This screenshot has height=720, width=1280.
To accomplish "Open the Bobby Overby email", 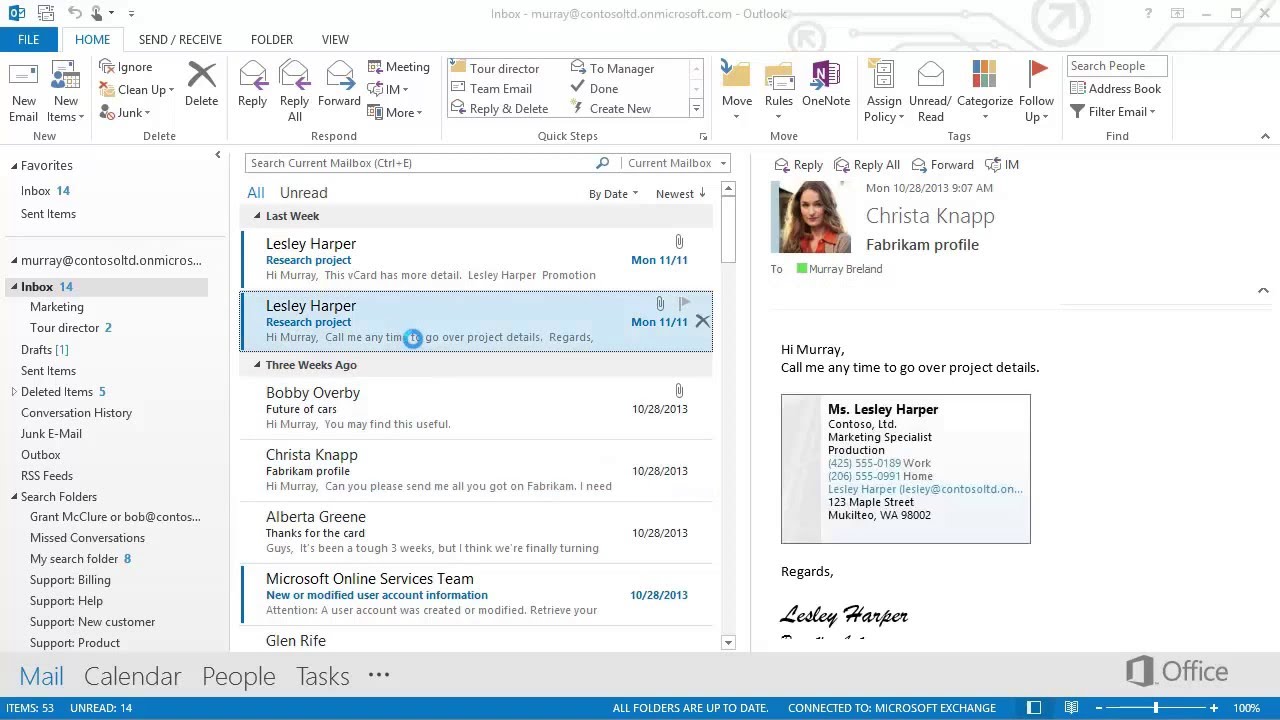I will click(476, 408).
